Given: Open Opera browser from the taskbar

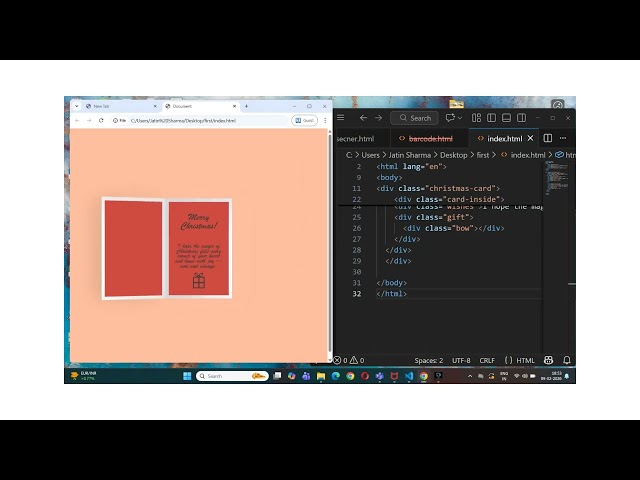Looking at the screenshot, I should (x=365, y=376).
